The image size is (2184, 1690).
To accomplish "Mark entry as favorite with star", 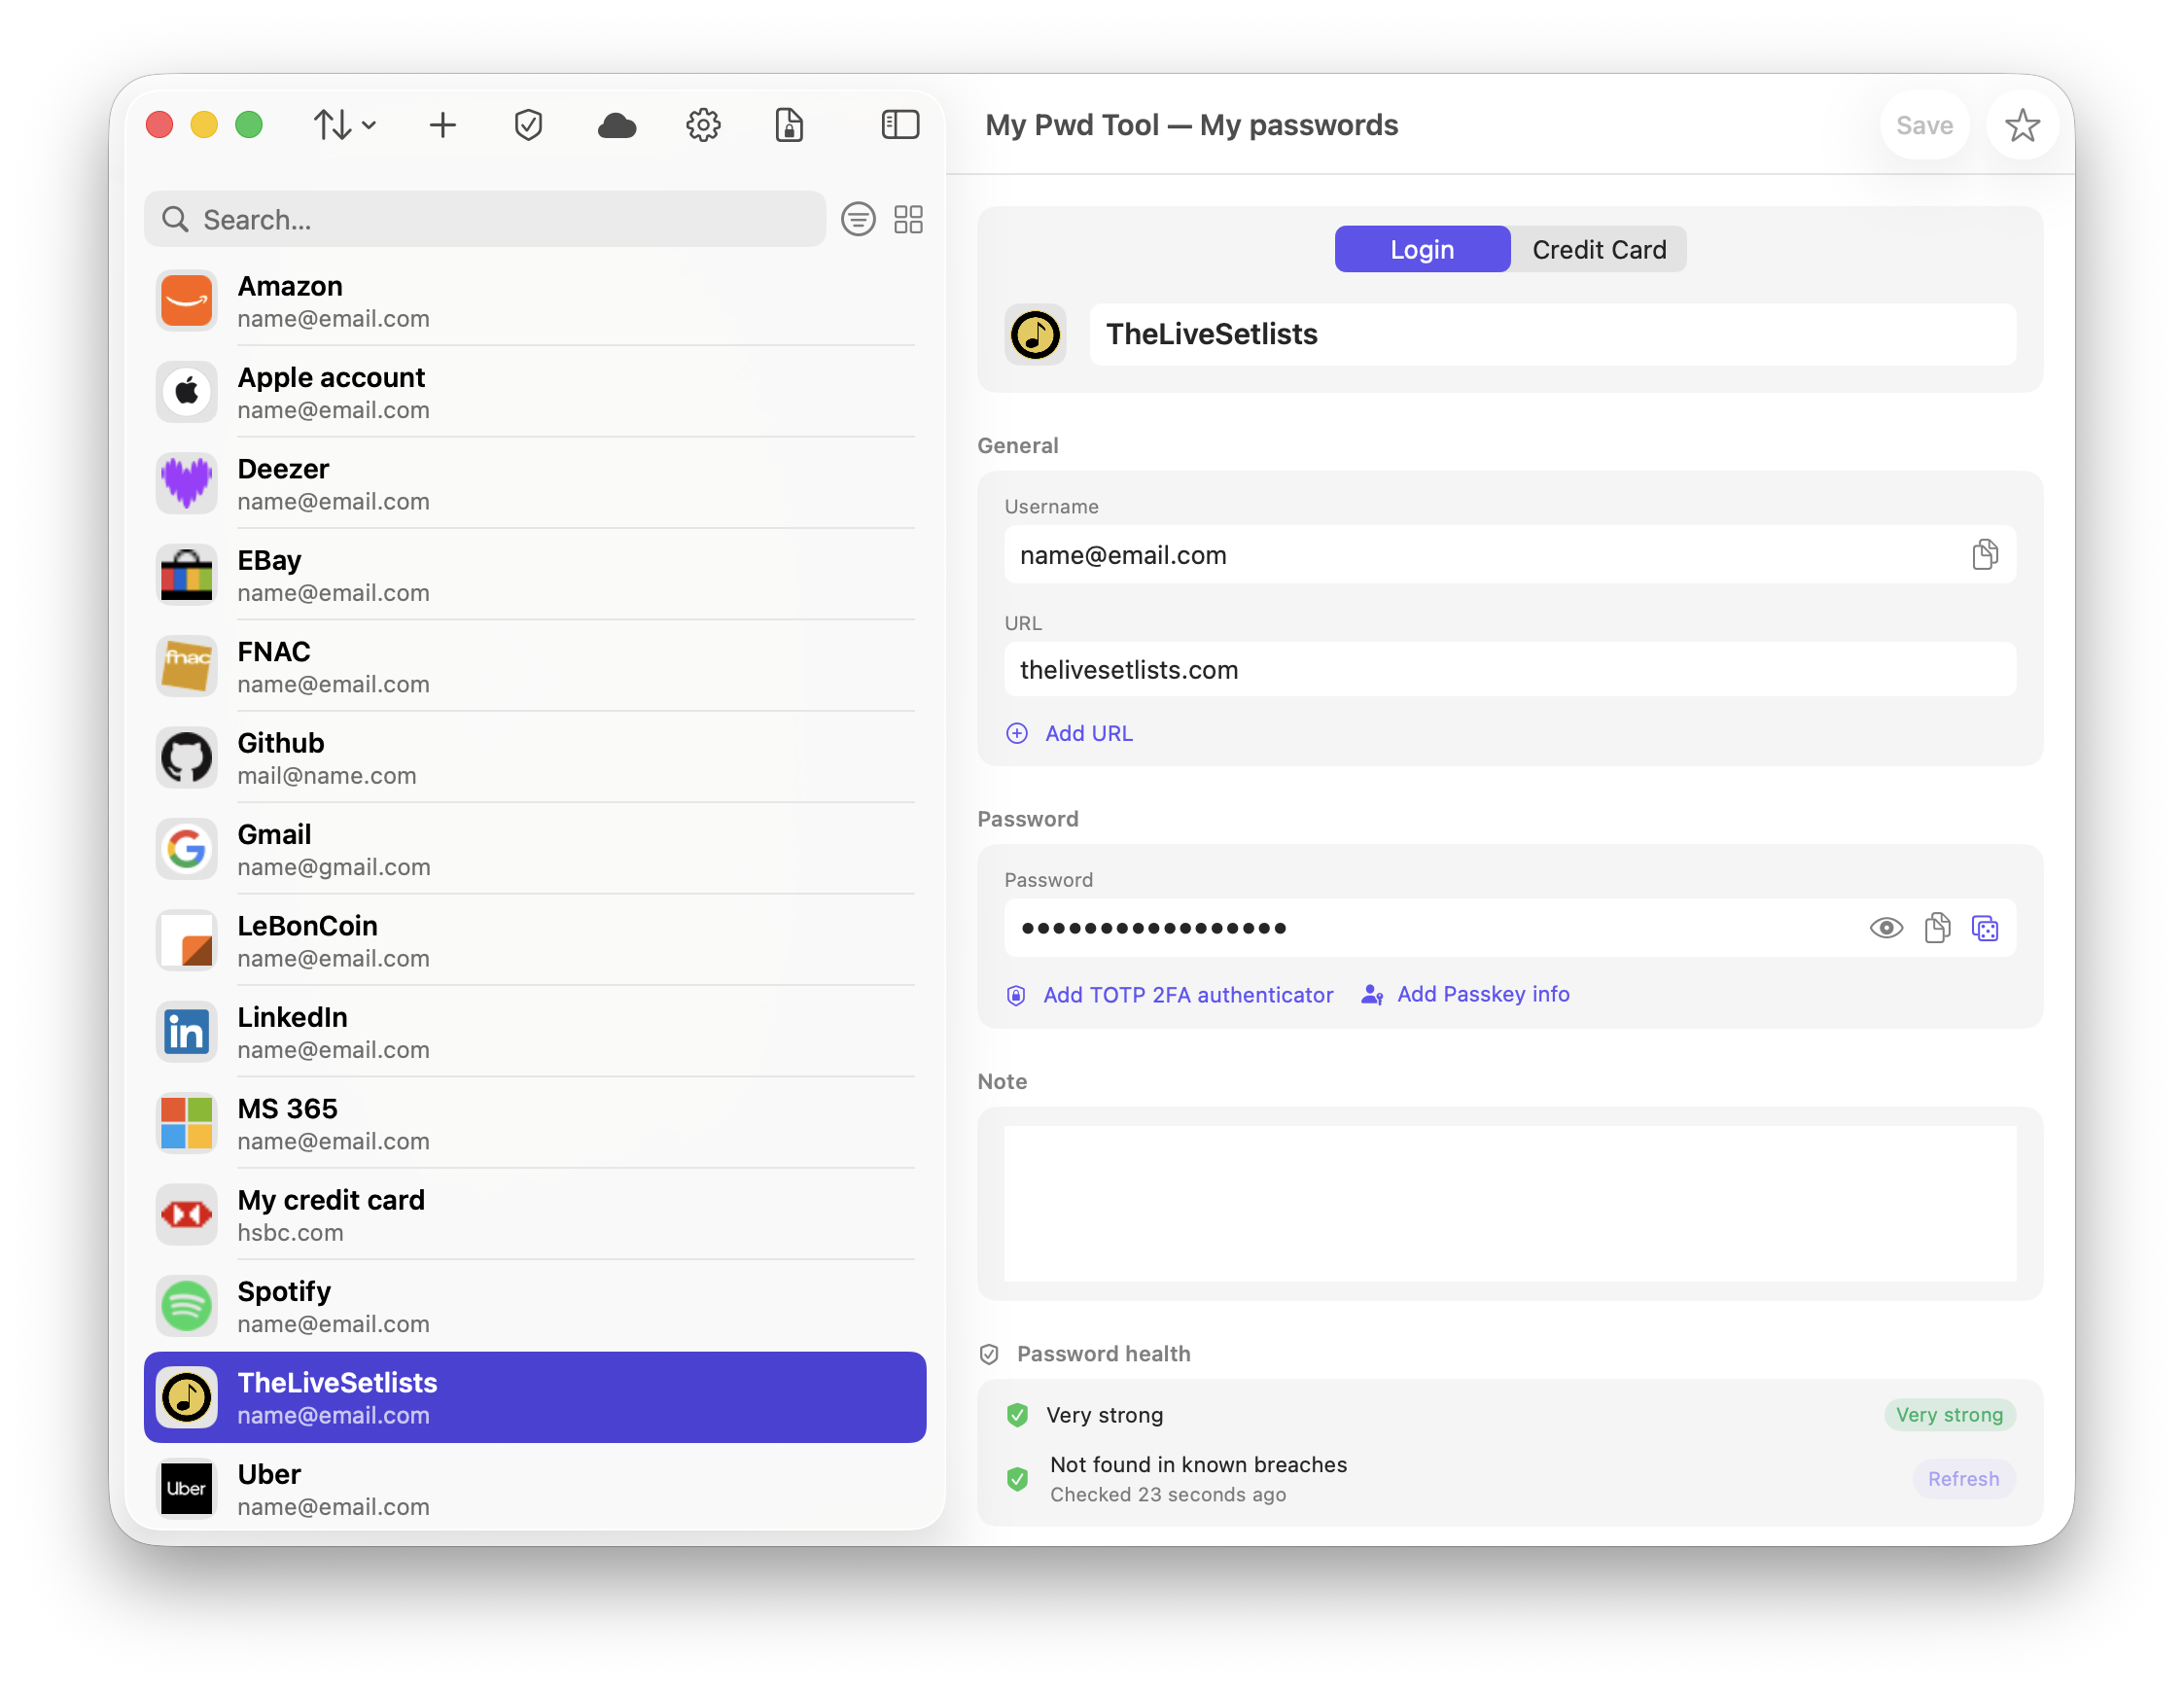I will pyautogui.click(x=2021, y=125).
